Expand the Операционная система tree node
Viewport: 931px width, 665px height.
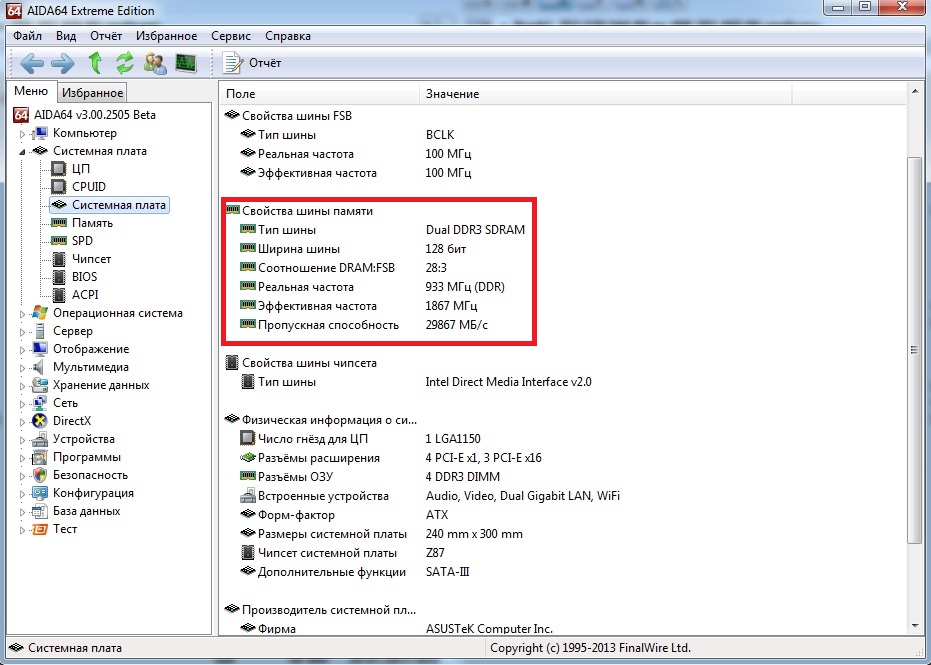[23, 314]
